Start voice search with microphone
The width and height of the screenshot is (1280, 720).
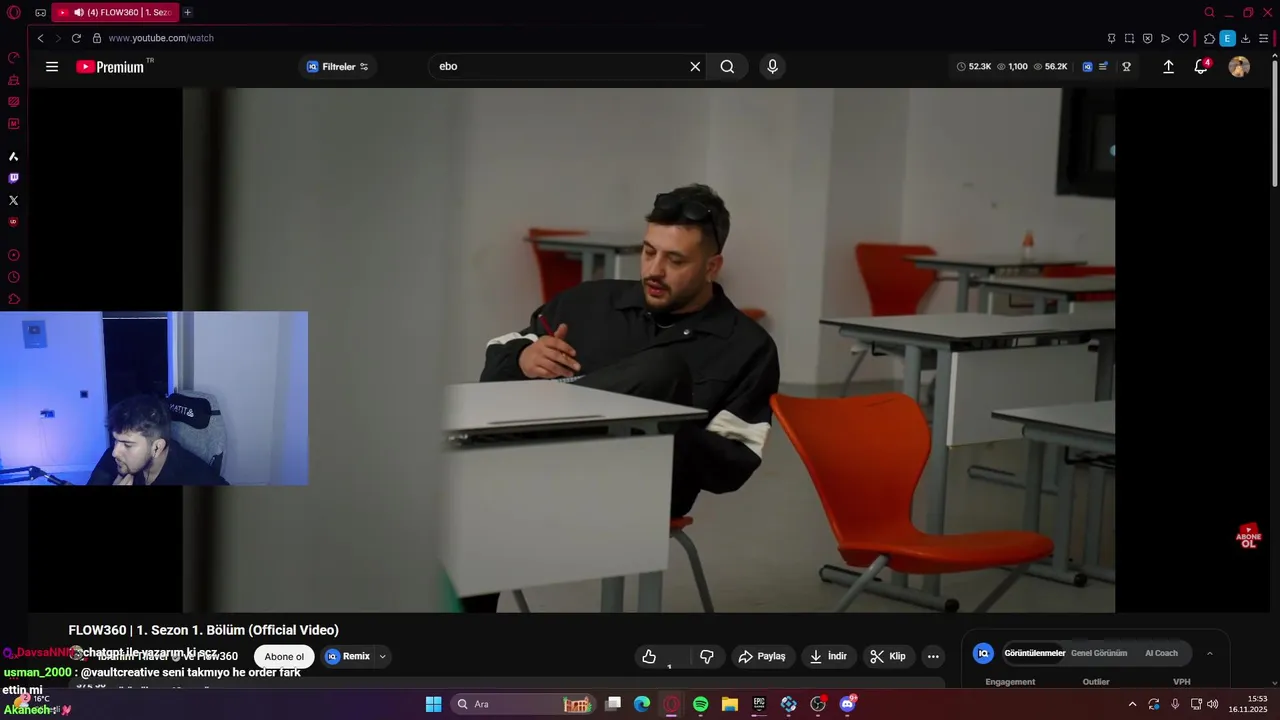pyautogui.click(x=771, y=67)
